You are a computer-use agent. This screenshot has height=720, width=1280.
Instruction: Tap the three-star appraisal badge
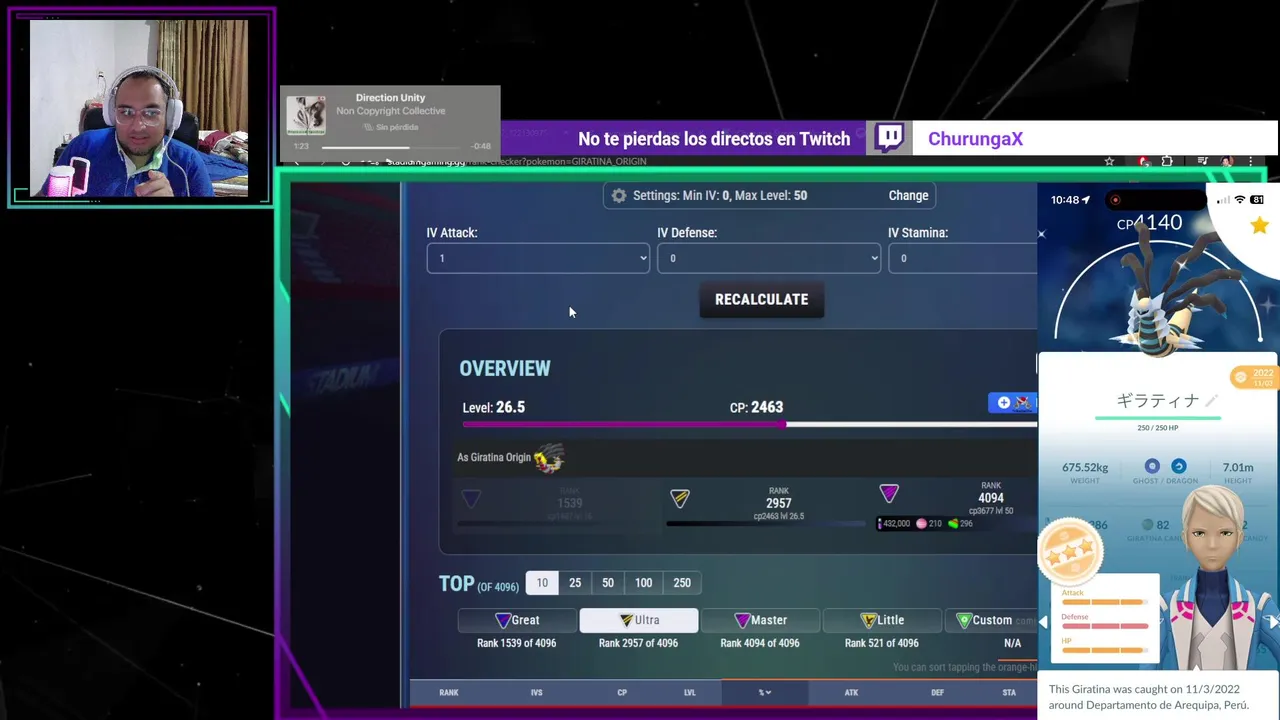click(1070, 550)
